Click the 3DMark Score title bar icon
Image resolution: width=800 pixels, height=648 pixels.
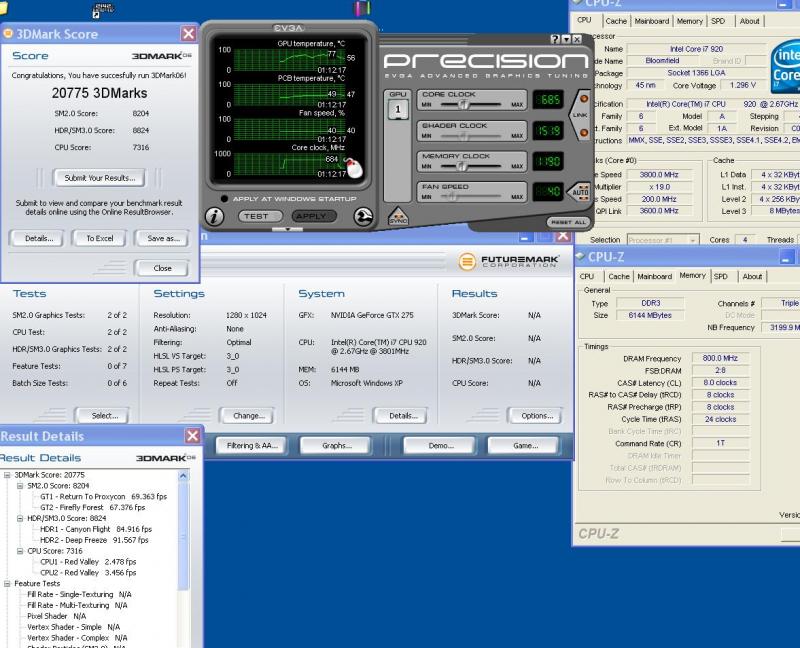pyautogui.click(x=8, y=34)
